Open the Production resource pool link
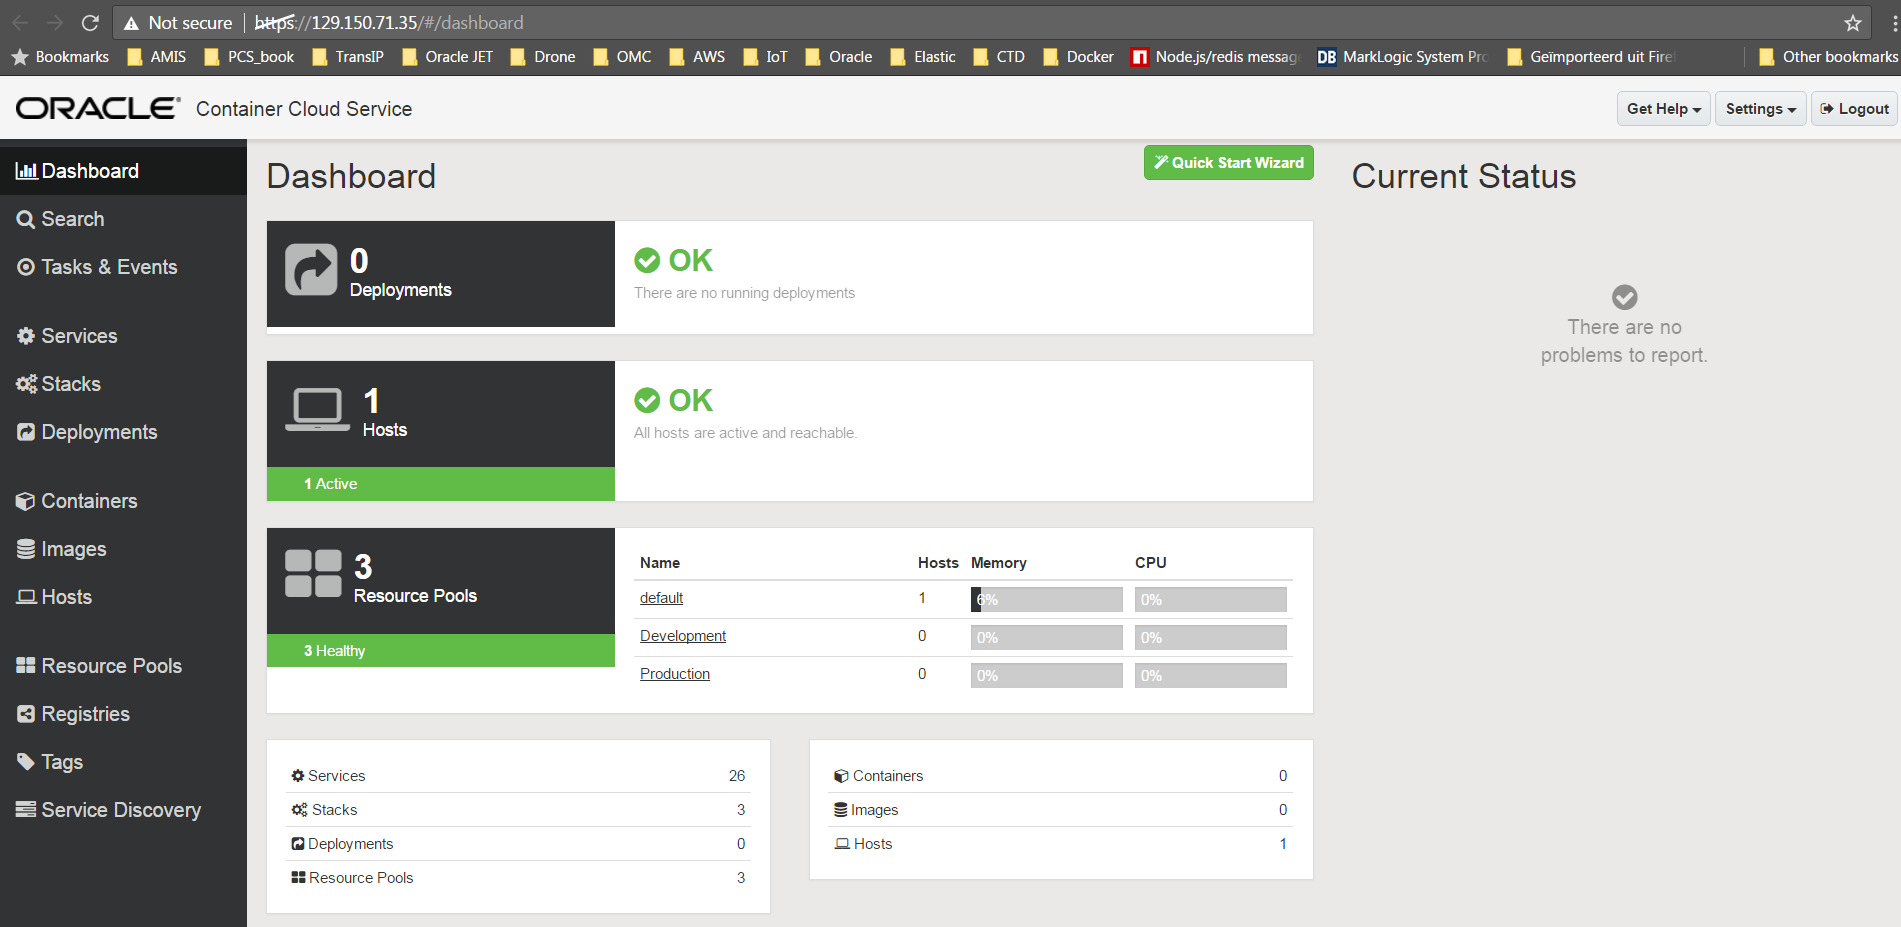 [675, 674]
